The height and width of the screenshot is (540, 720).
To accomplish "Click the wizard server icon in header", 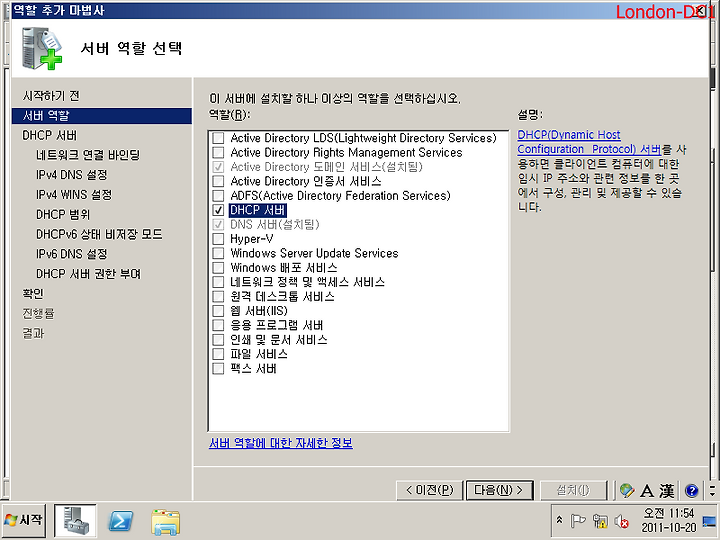I will pyautogui.click(x=41, y=48).
